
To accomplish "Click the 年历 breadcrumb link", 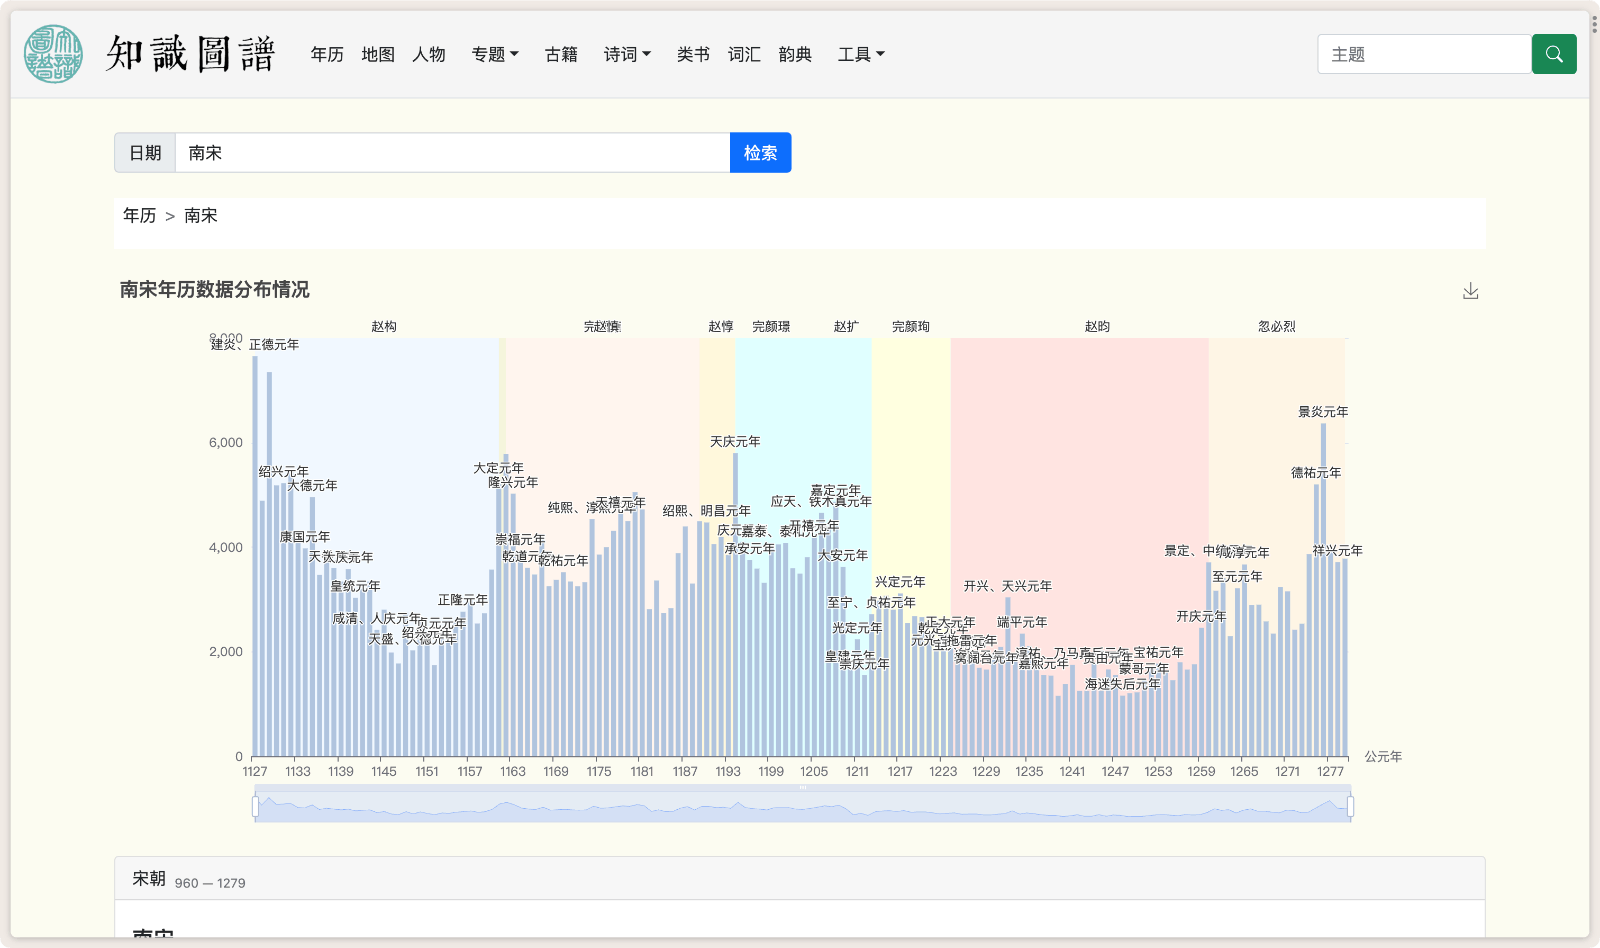I will (139, 215).
